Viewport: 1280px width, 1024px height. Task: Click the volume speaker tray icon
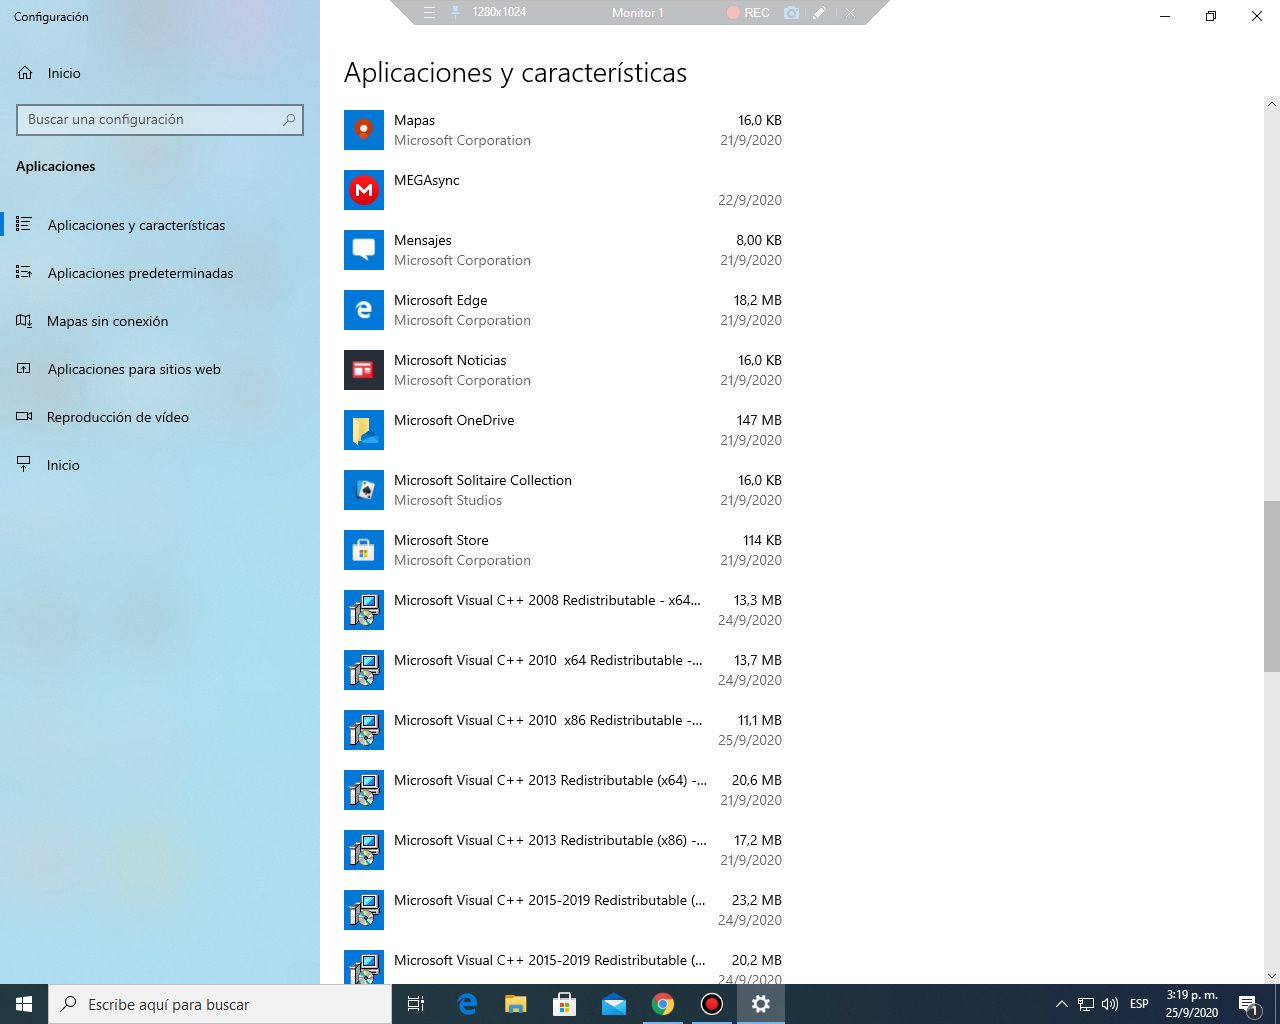point(1109,1004)
